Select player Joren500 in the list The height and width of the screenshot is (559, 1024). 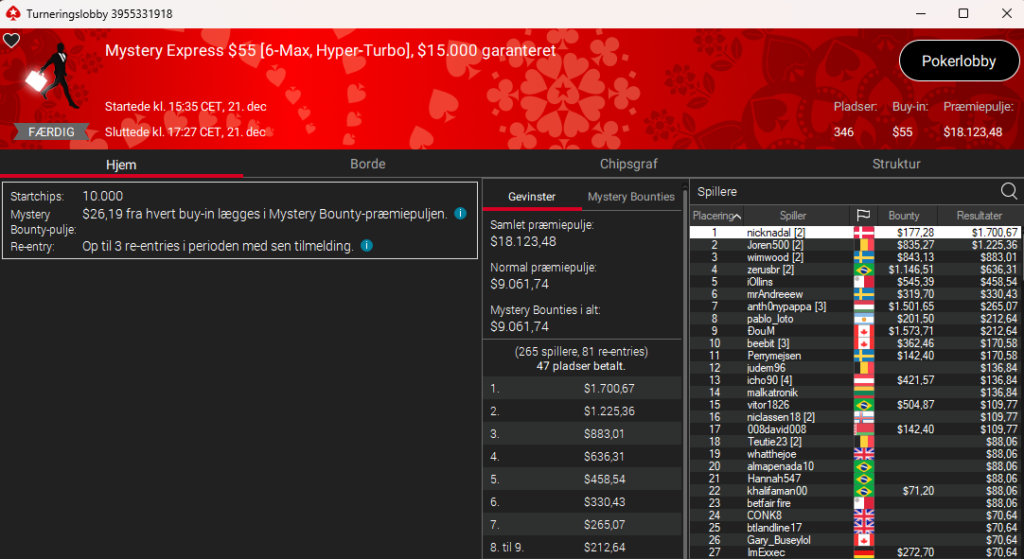coord(768,244)
